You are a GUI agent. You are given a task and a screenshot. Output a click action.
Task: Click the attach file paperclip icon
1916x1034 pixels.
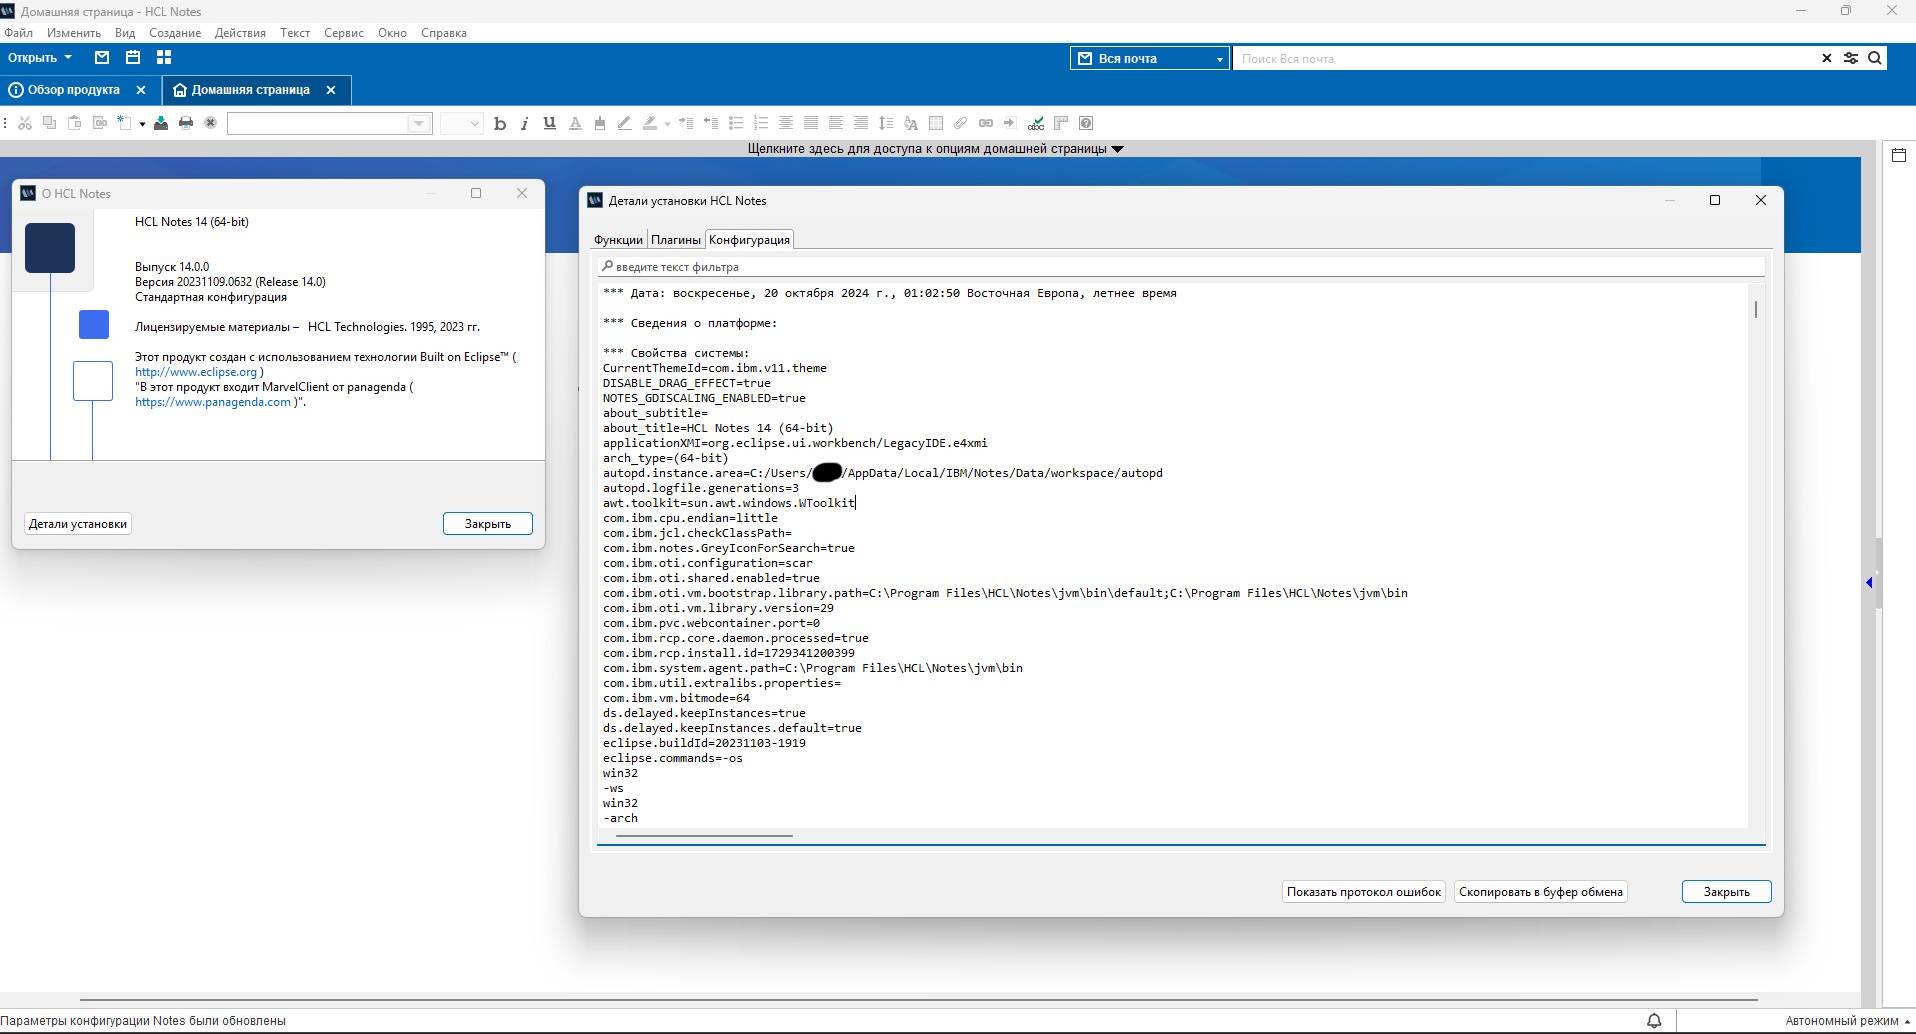[x=960, y=123]
